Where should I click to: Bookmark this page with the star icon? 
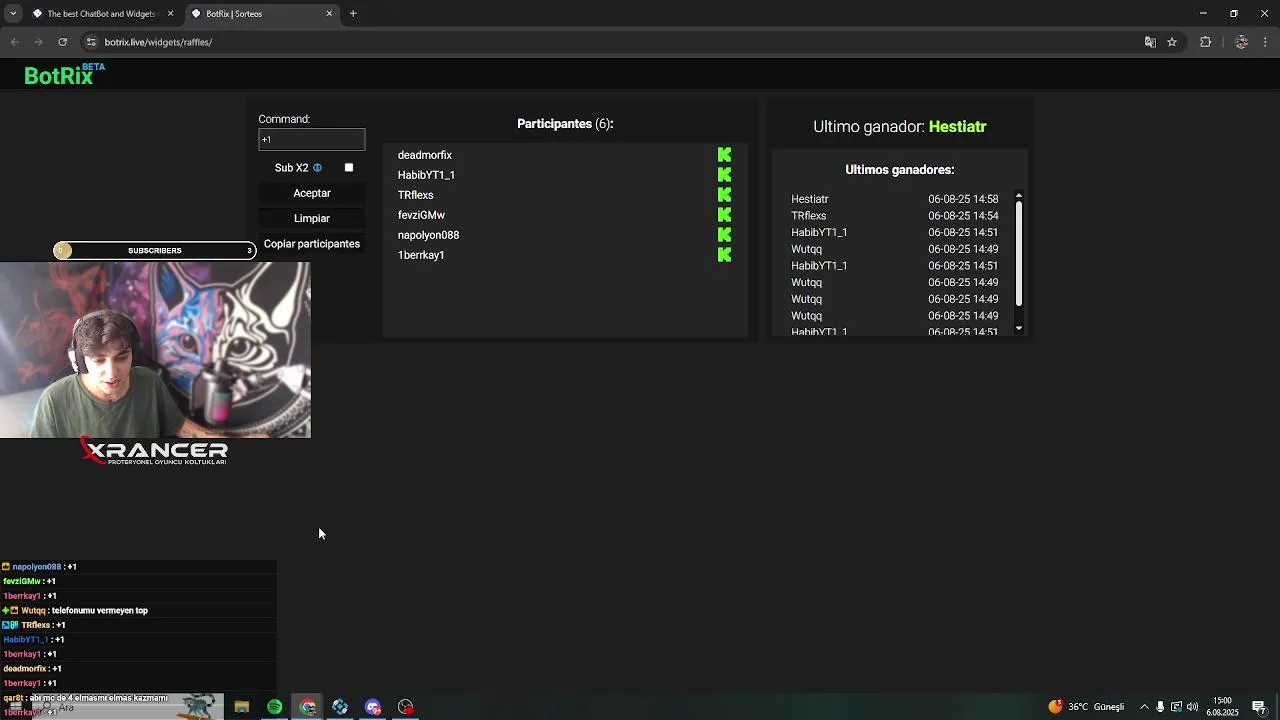point(1172,42)
